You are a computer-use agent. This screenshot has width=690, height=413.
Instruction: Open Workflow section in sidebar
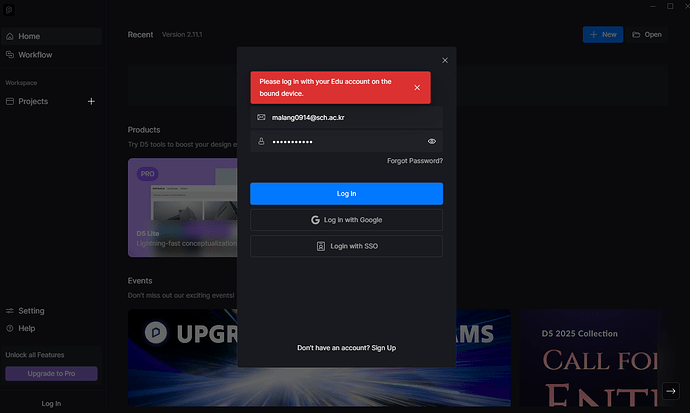35,55
